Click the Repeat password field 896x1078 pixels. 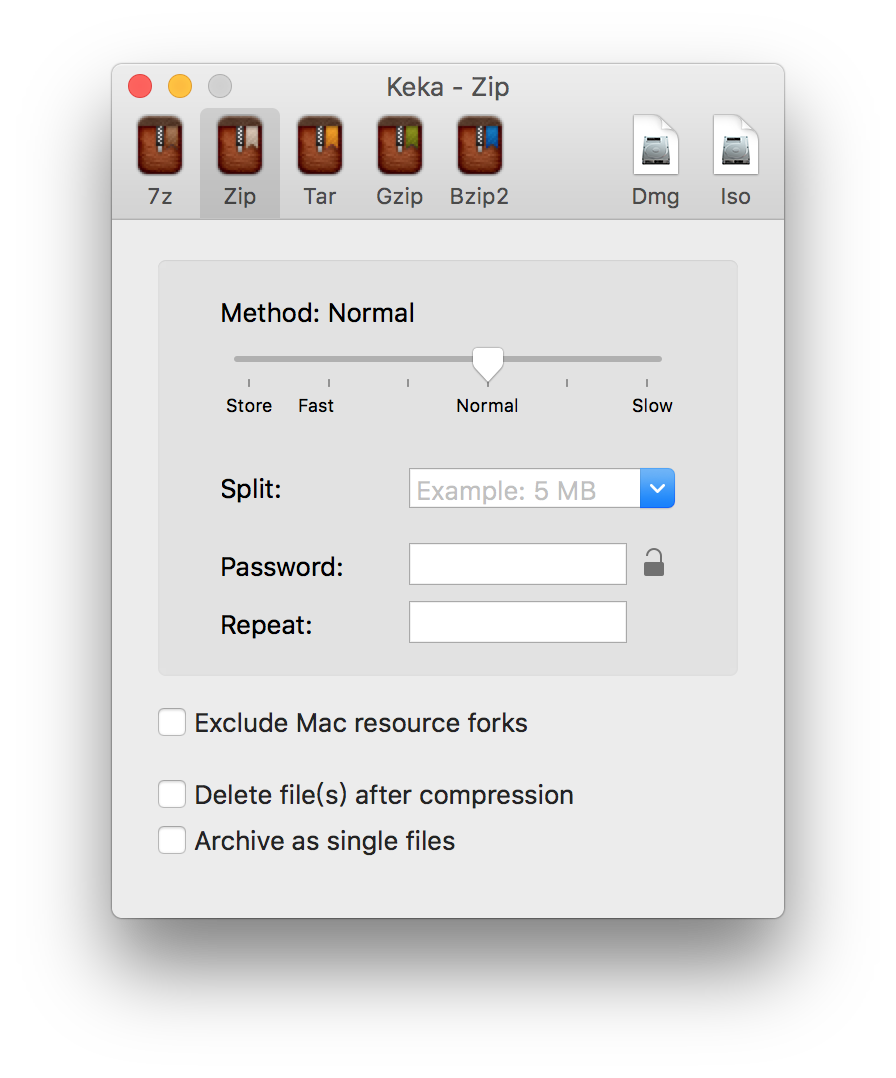[517, 622]
